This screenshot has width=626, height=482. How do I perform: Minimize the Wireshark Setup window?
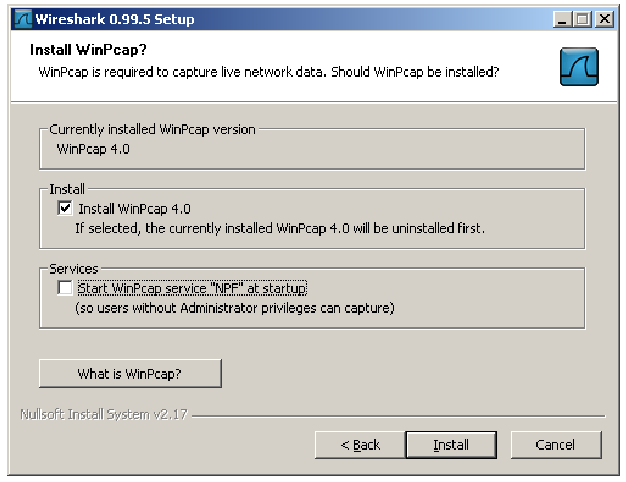coord(562,19)
